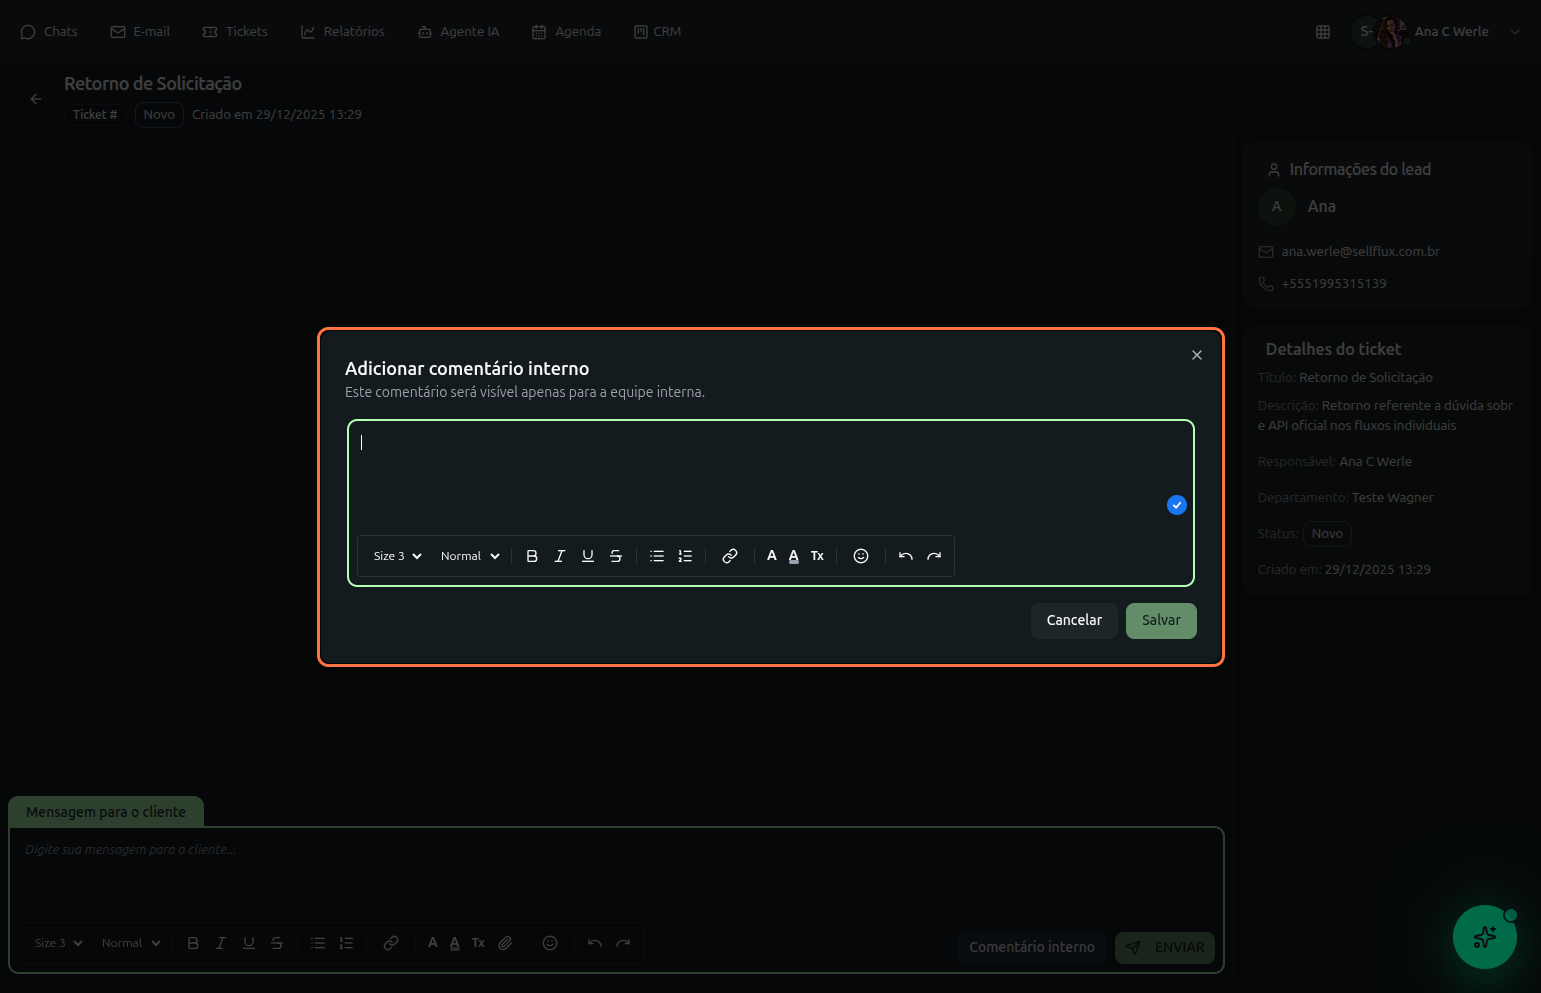Toggle bold formatting in comment editor
The height and width of the screenshot is (993, 1541).
[x=532, y=556]
